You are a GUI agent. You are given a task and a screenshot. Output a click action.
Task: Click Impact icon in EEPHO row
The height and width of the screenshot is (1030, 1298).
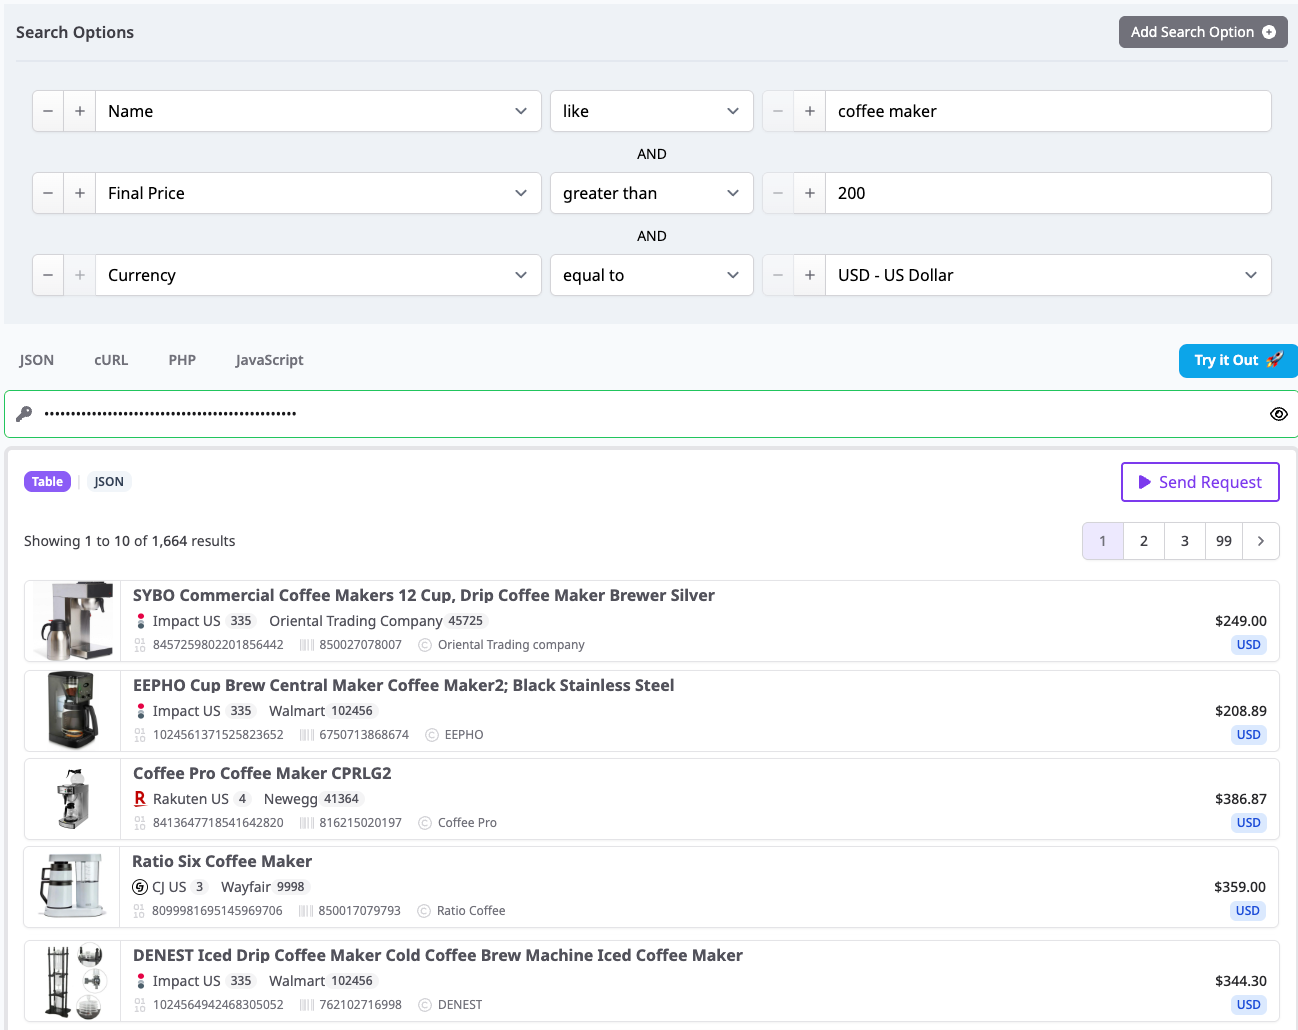pyautogui.click(x=141, y=711)
